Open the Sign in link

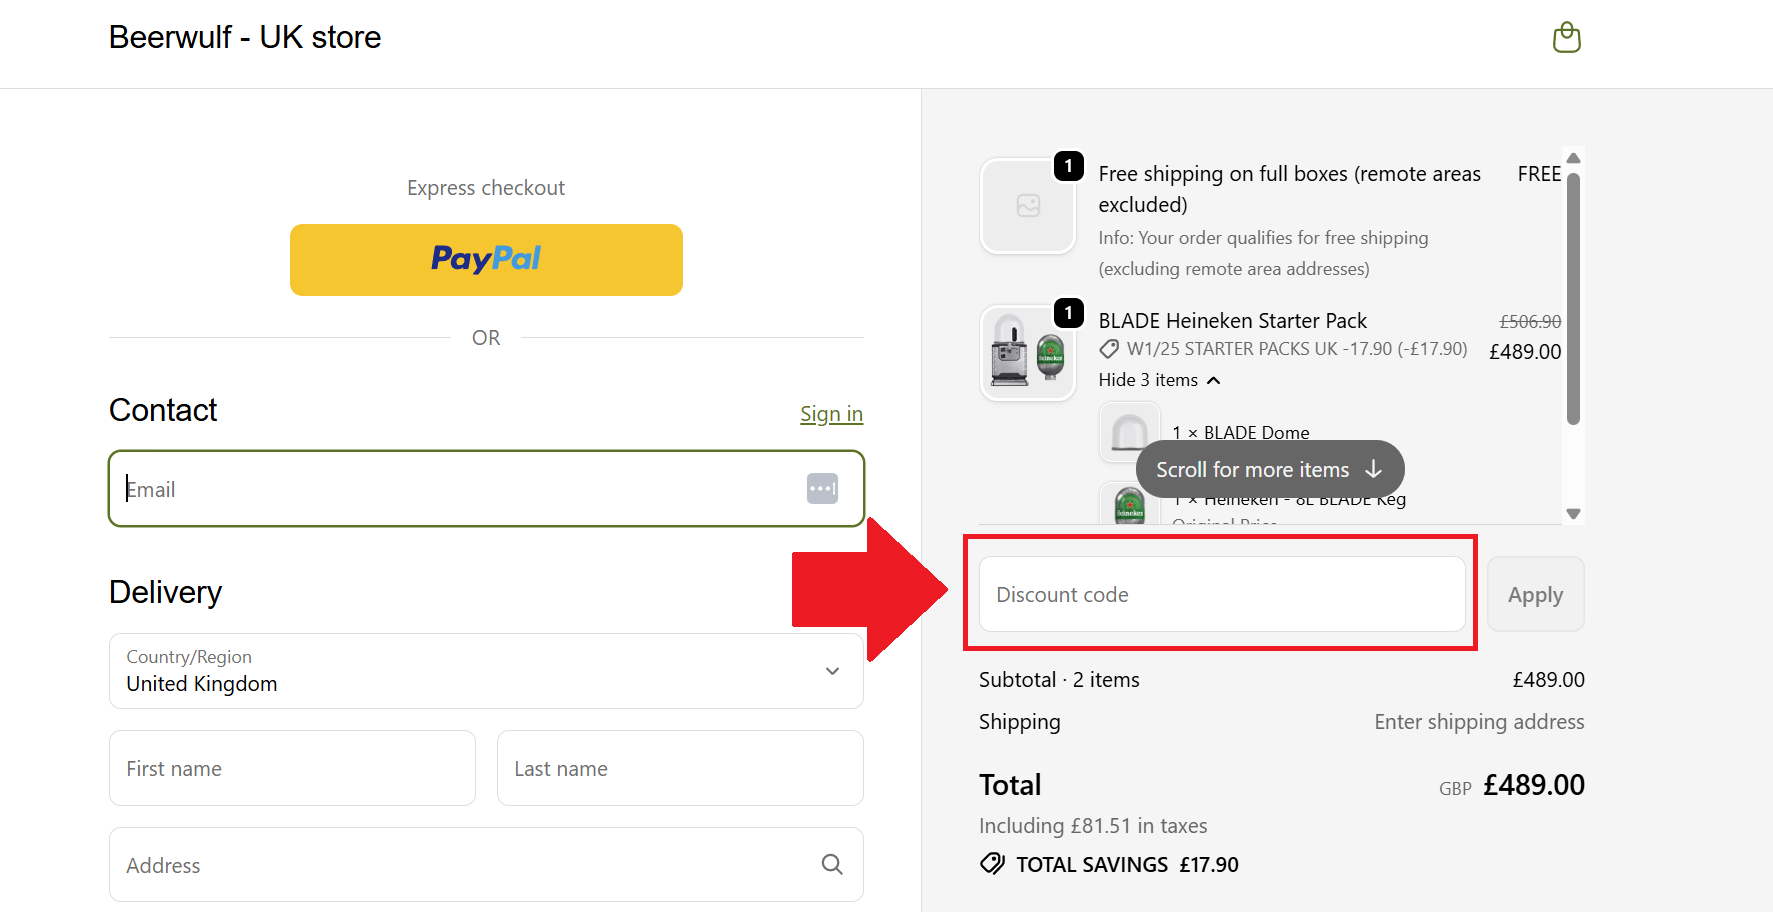[x=831, y=413]
